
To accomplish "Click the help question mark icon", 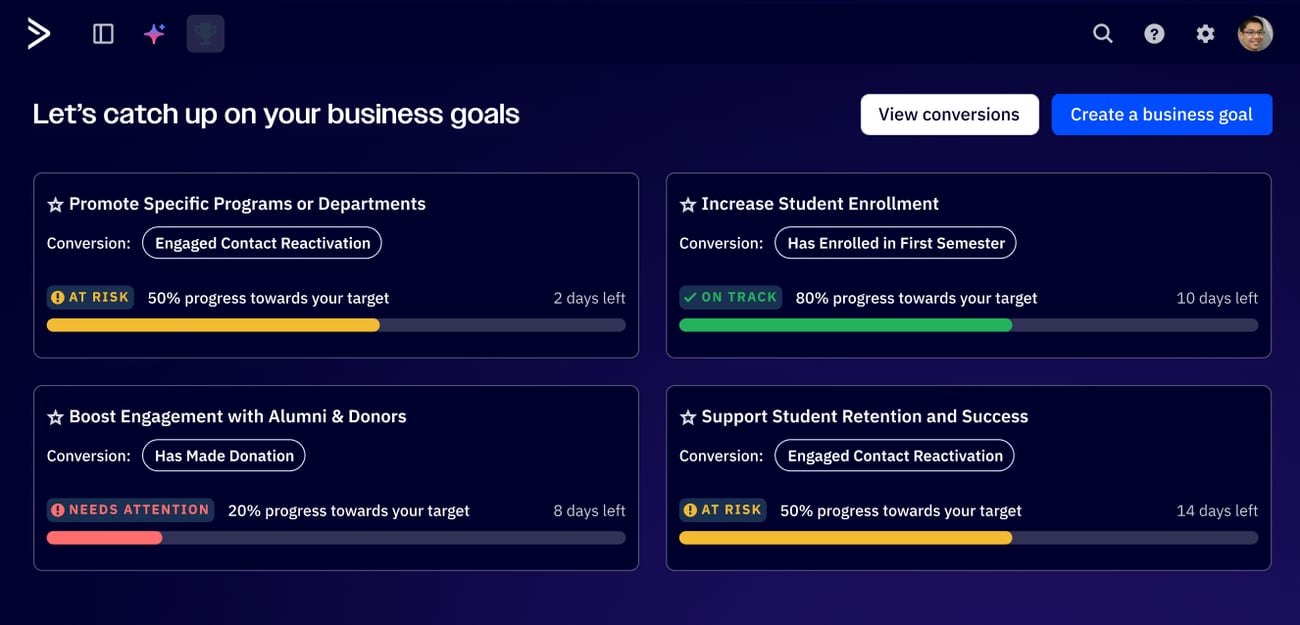I will [1154, 33].
